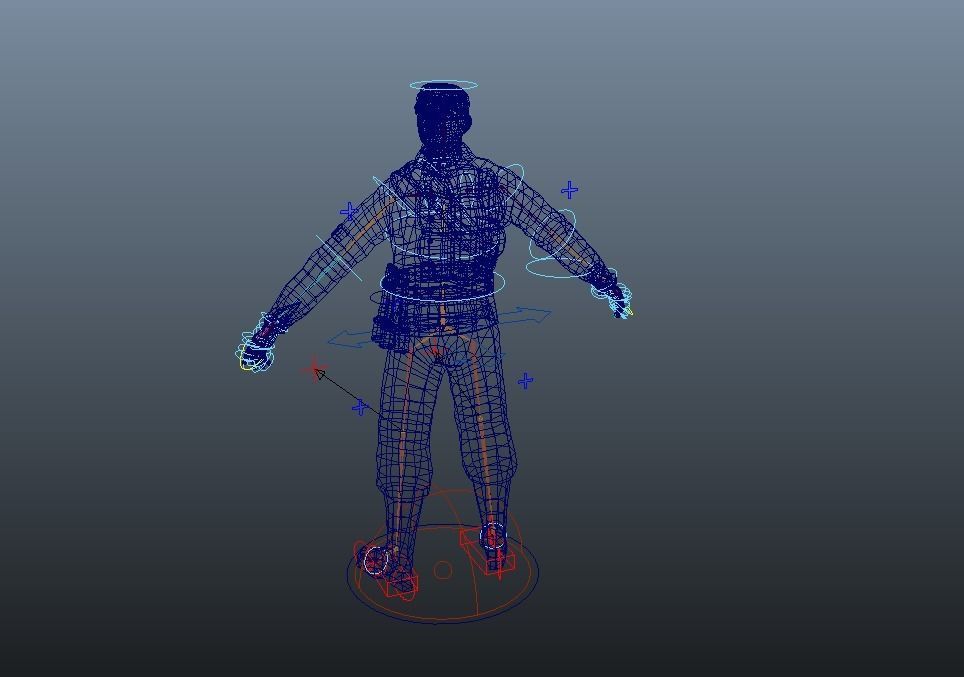Screen dimensions: 964x677
Task: Select the halo head control ring
Action: click(x=443, y=85)
